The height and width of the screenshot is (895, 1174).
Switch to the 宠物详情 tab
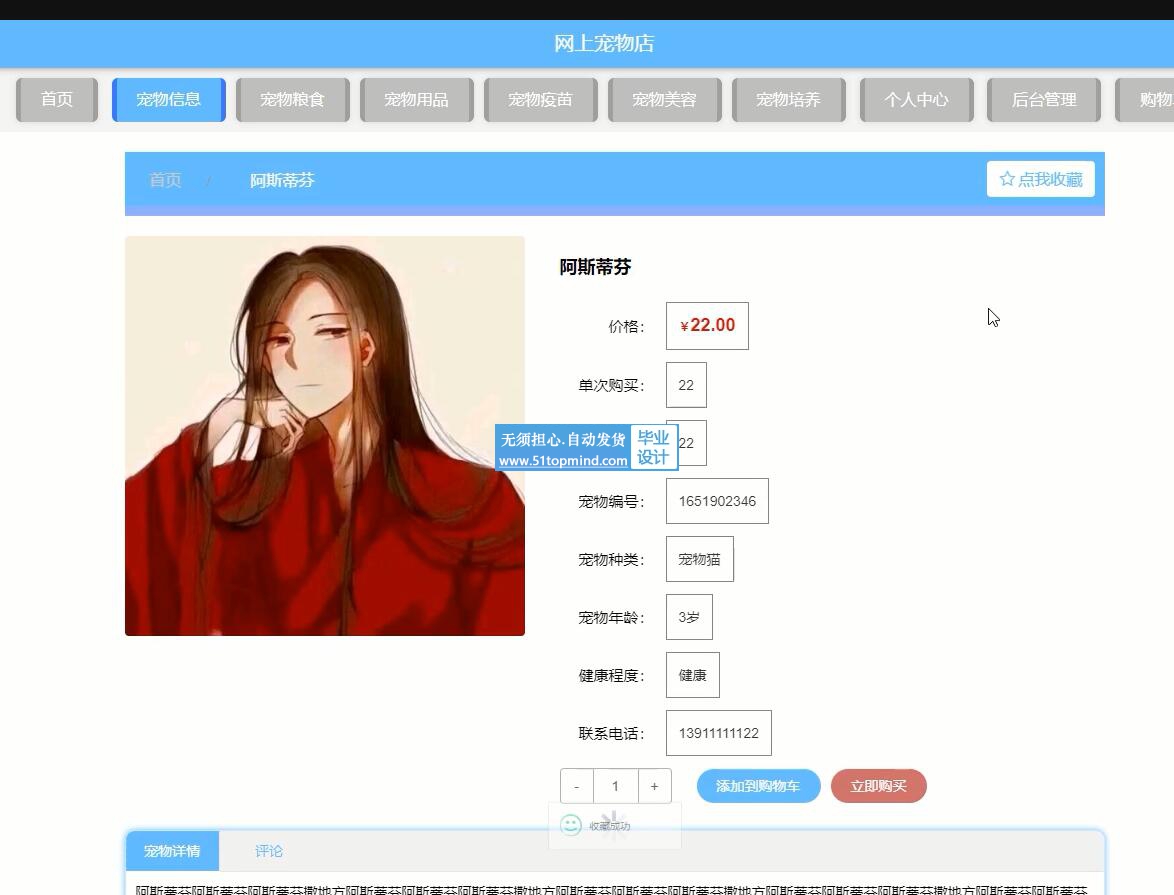172,851
